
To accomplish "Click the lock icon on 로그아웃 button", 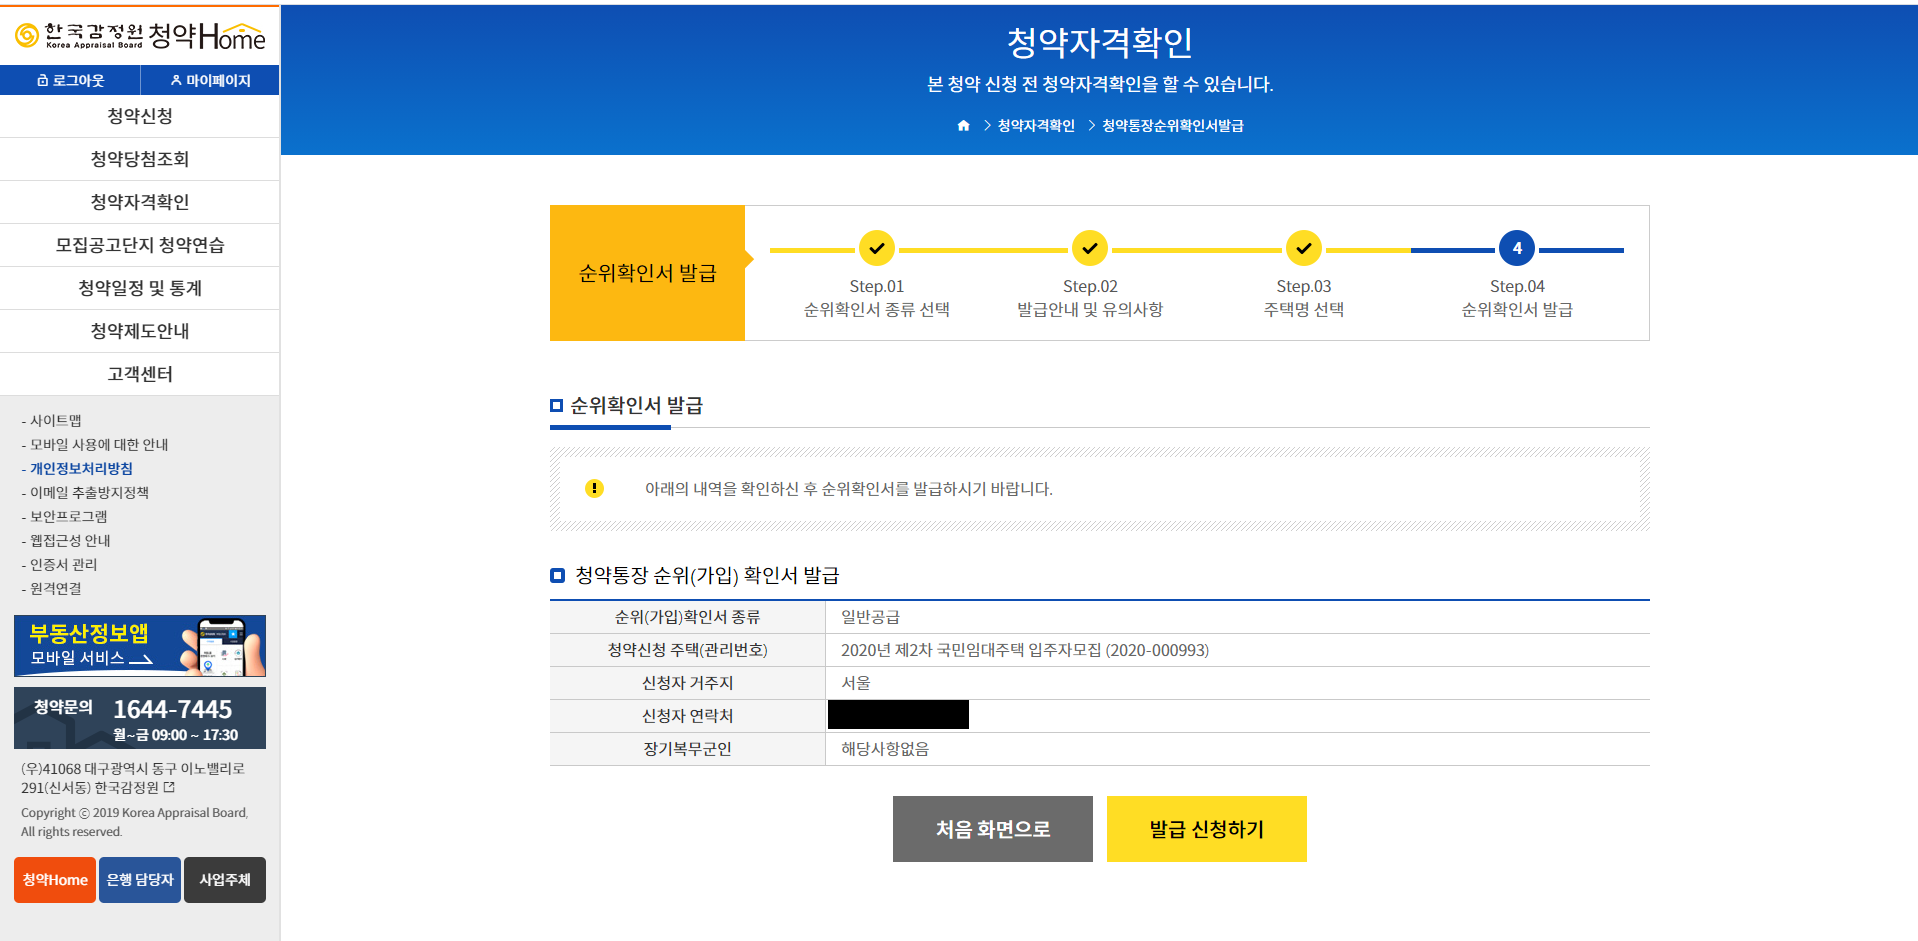I will 42,80.
